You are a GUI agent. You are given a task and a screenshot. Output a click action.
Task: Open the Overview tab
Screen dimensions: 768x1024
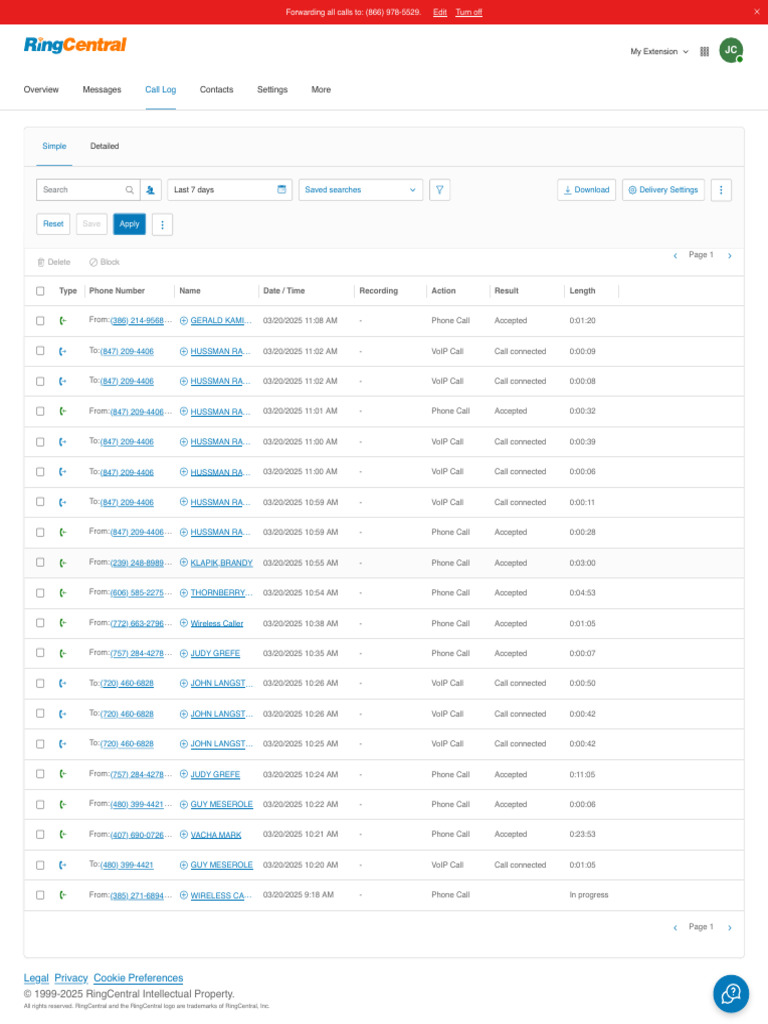coord(41,89)
